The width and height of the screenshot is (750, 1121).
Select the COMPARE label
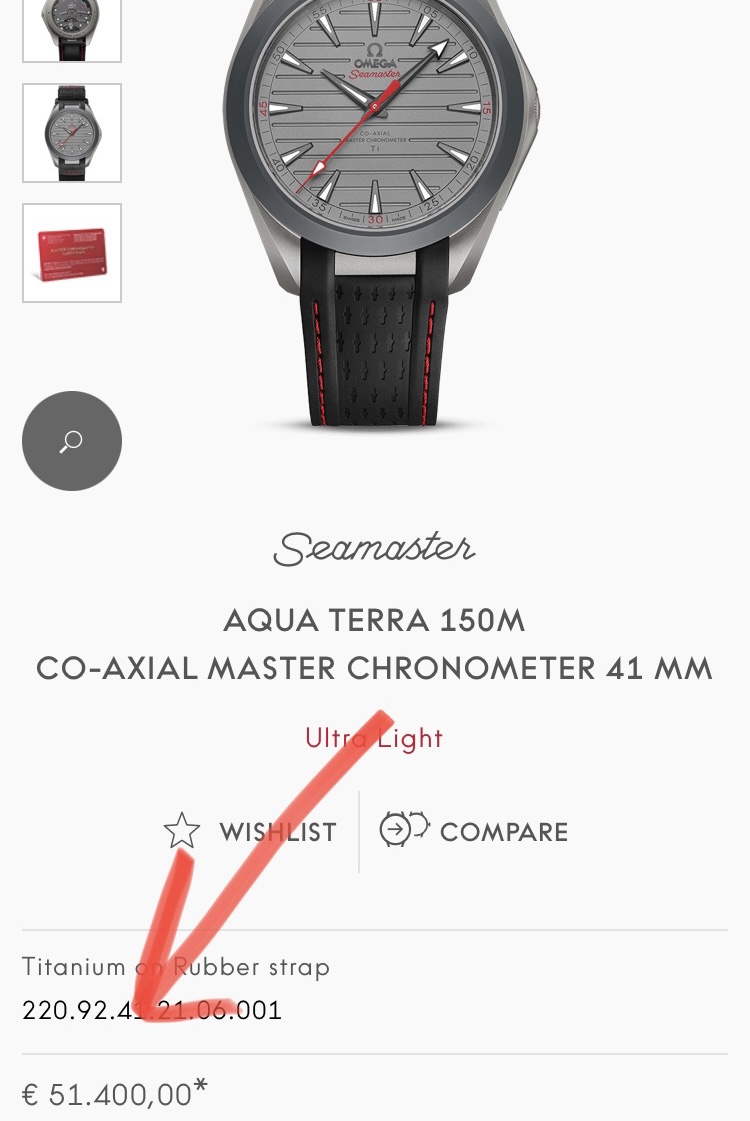click(504, 832)
